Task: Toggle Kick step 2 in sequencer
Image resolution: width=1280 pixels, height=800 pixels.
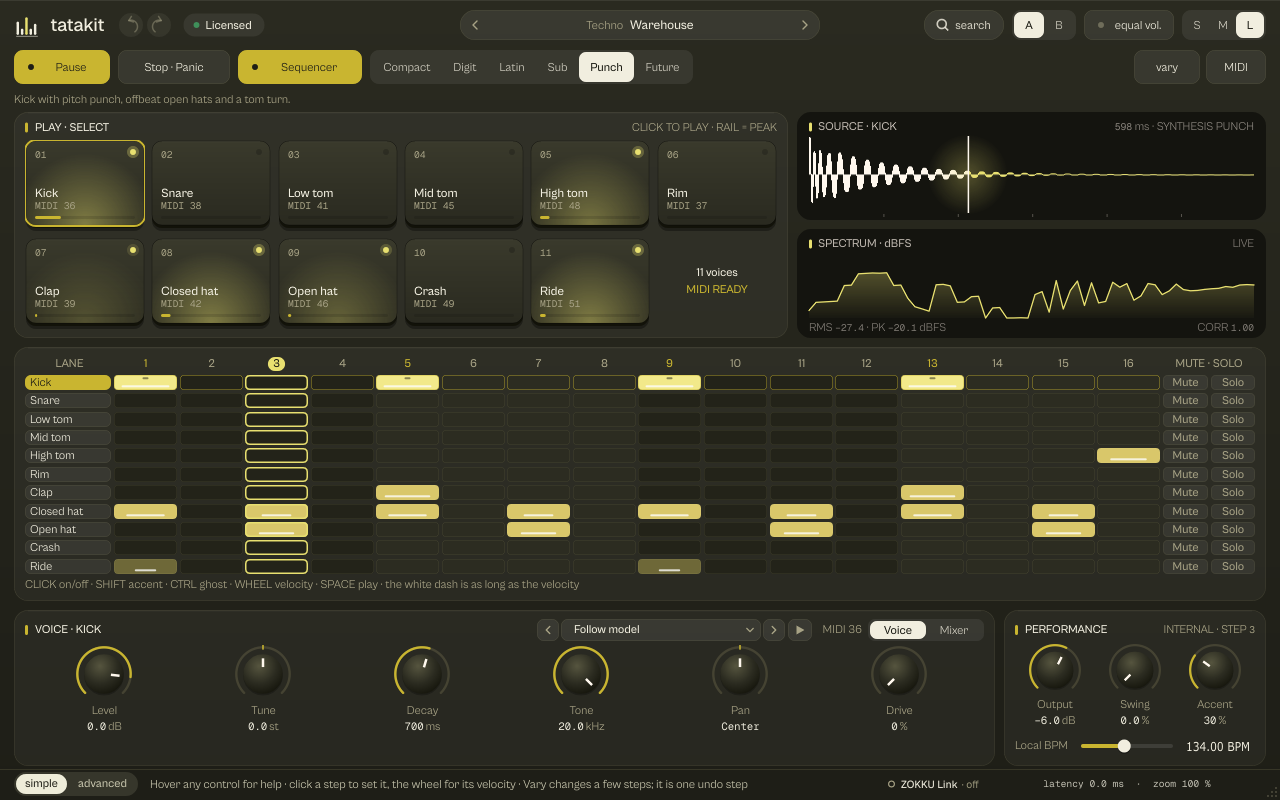Action: point(211,382)
